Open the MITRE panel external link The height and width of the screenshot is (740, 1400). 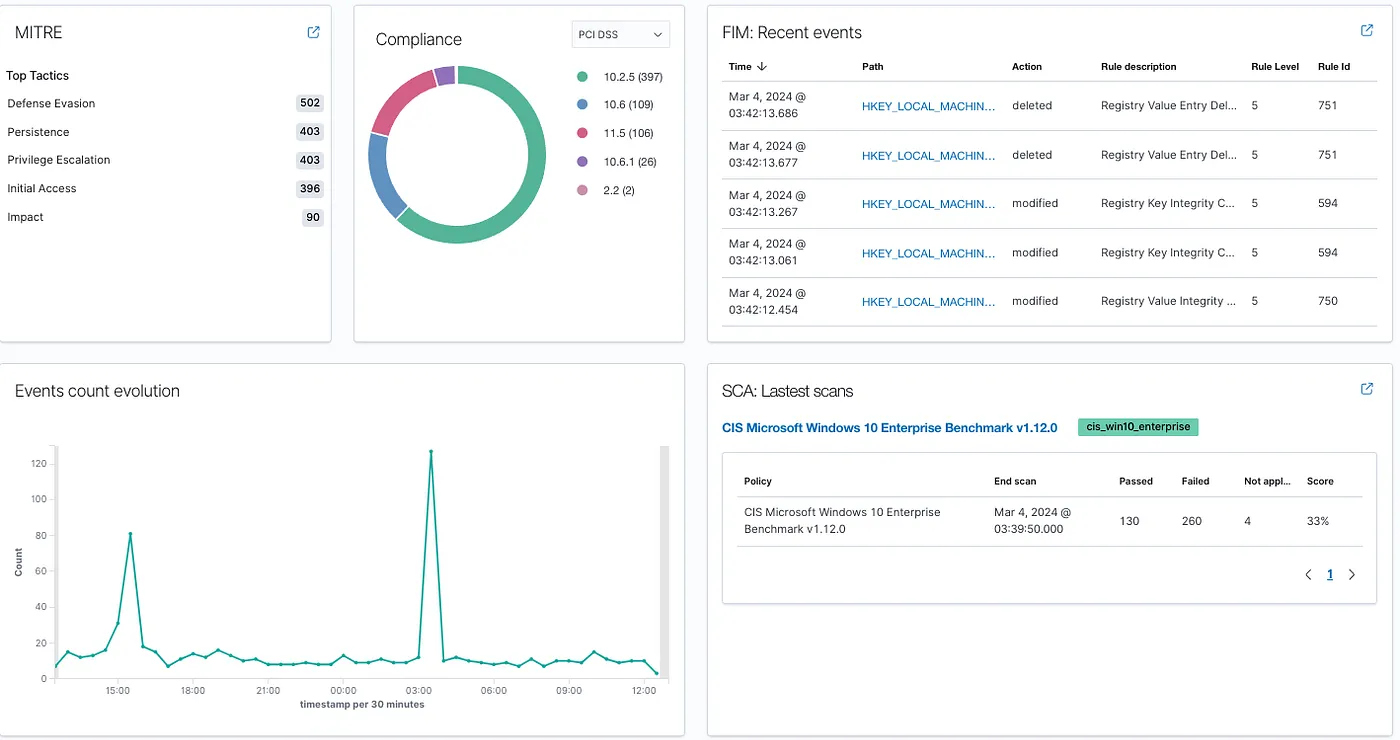click(313, 32)
